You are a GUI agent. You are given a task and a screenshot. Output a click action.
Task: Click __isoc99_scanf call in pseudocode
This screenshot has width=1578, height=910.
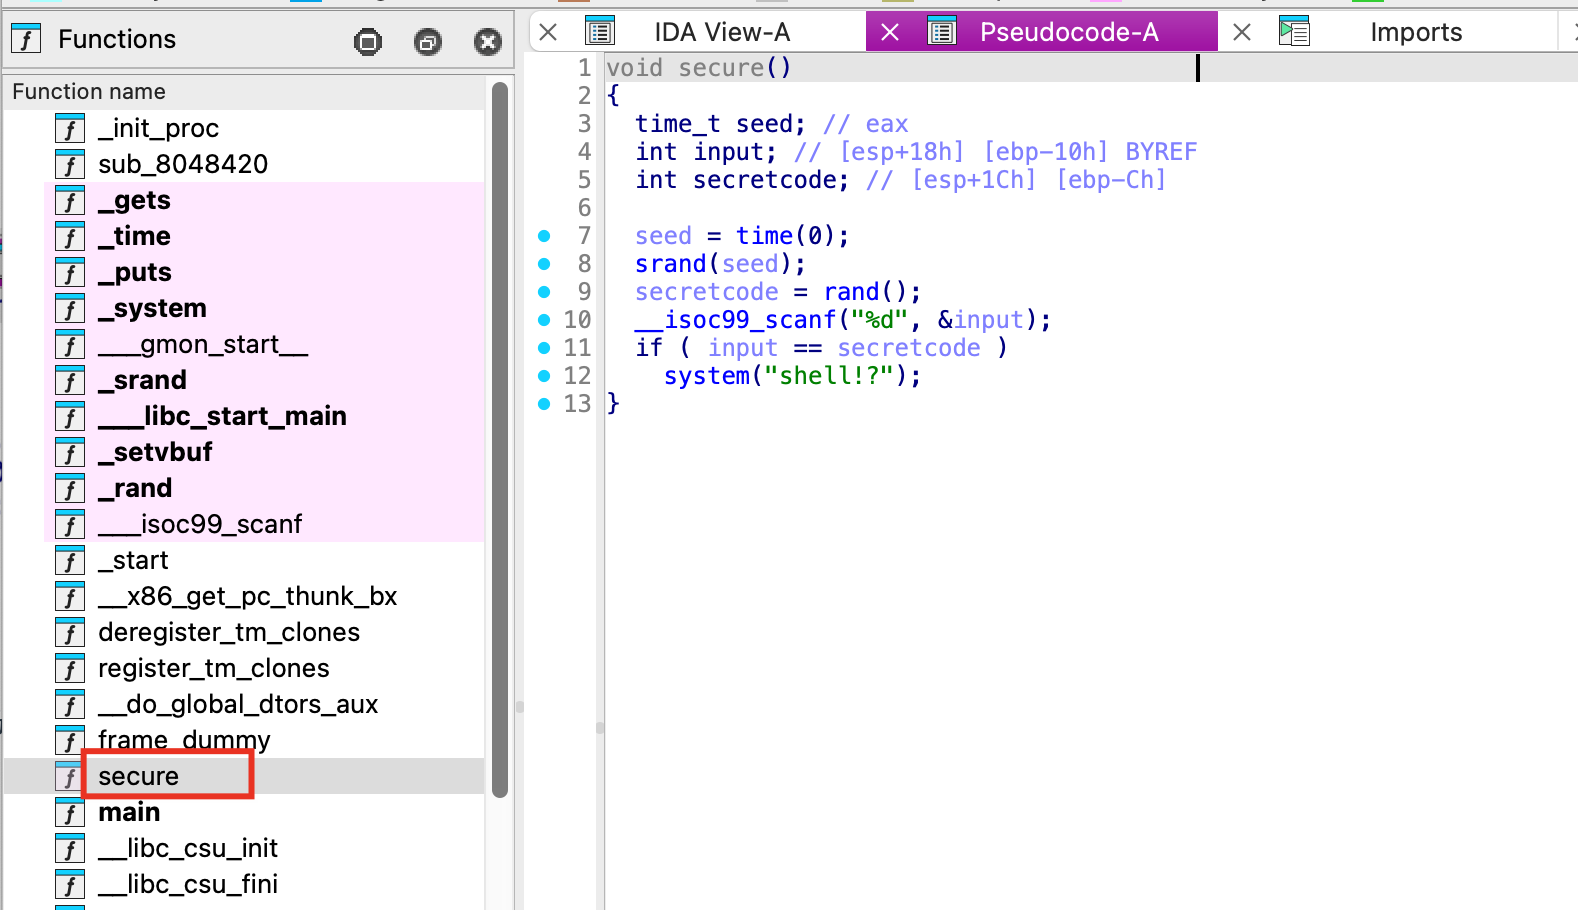click(x=735, y=320)
